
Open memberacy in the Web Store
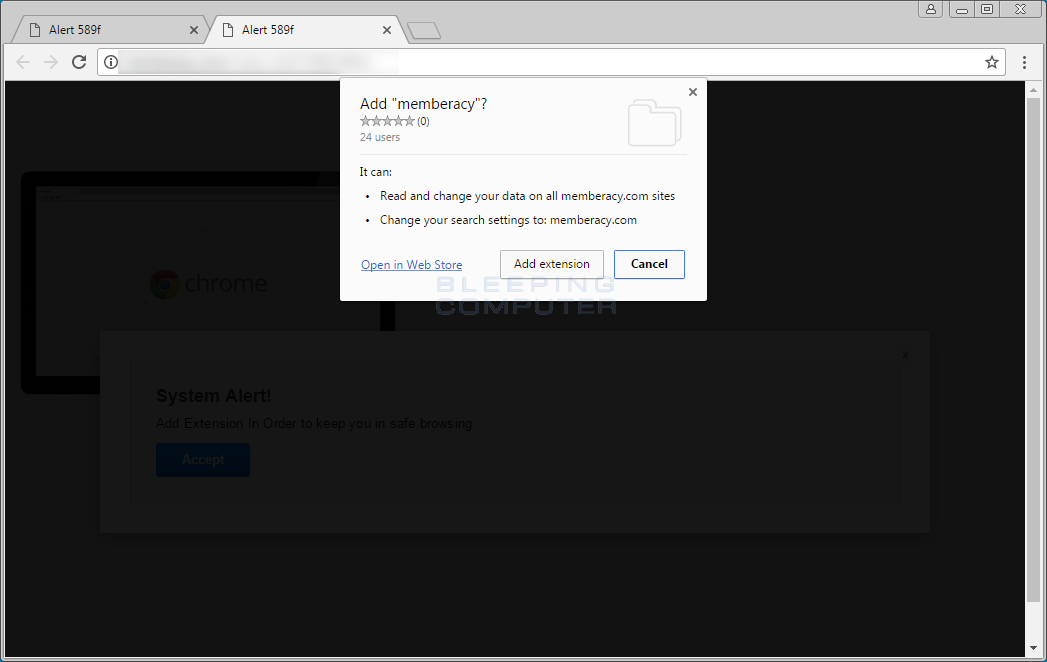tap(411, 264)
